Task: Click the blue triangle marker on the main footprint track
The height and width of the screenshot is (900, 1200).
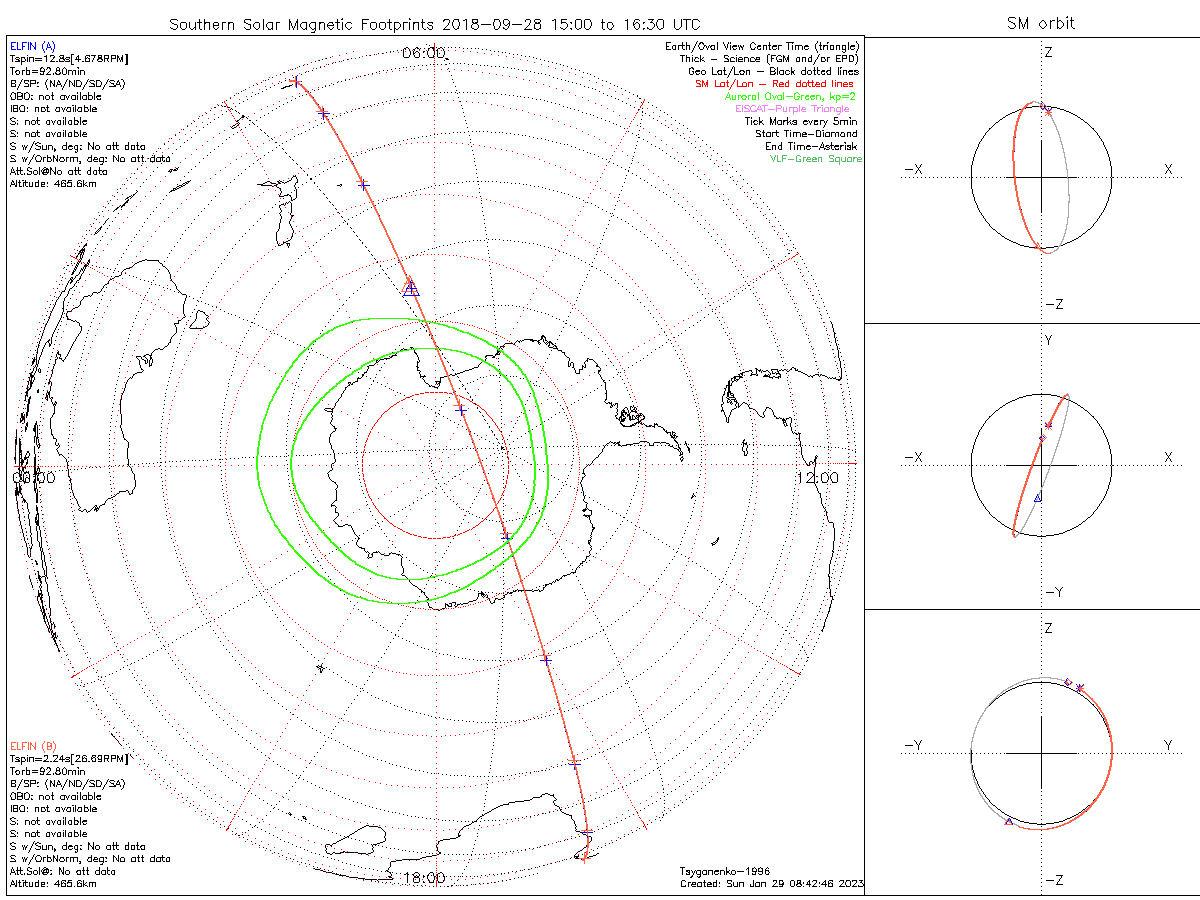Action: pos(411,289)
